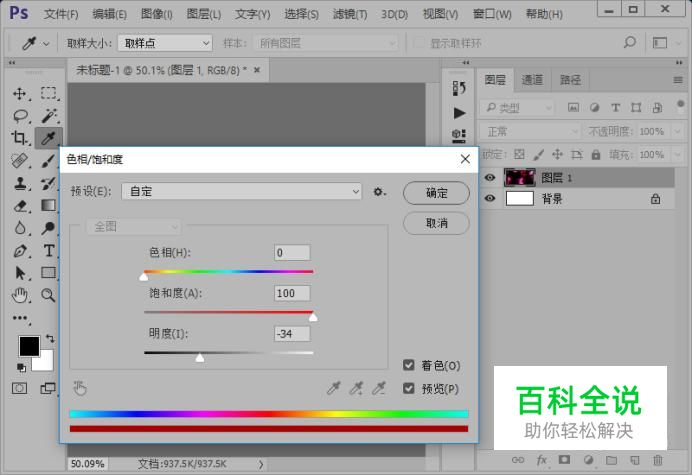The image size is (692, 475).
Task: Click the search icon in options bar
Action: point(630,42)
